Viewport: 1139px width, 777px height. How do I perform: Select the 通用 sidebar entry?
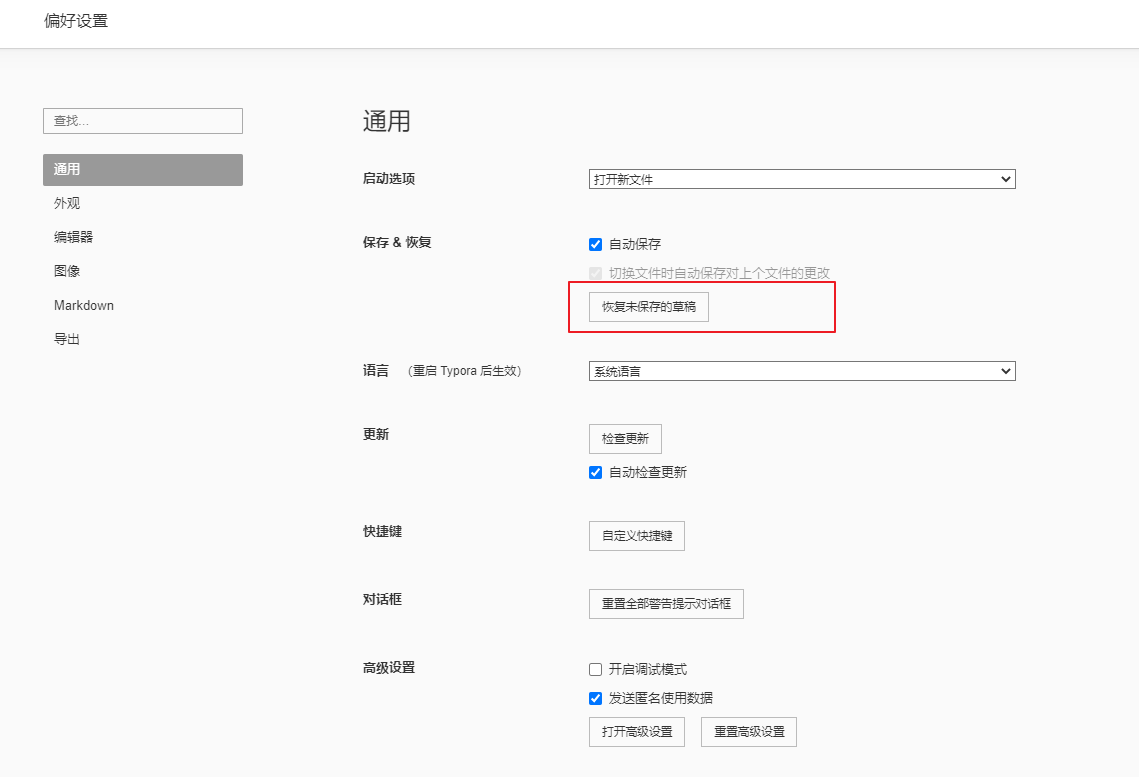(x=66, y=169)
